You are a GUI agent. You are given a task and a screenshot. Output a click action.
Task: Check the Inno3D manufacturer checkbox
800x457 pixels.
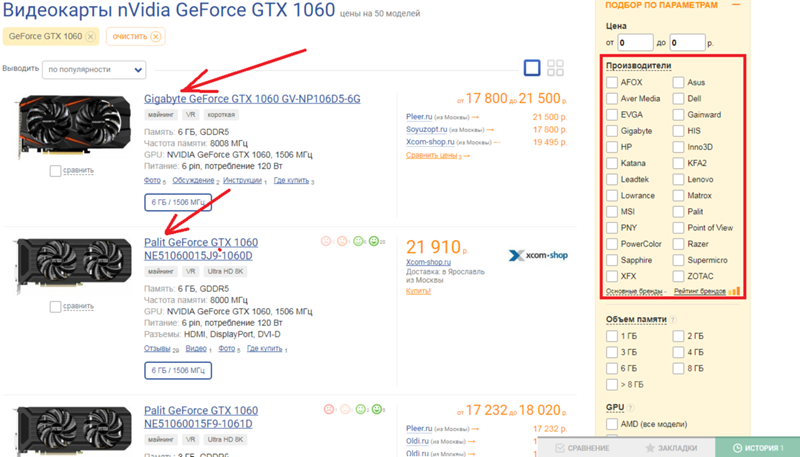coord(678,147)
